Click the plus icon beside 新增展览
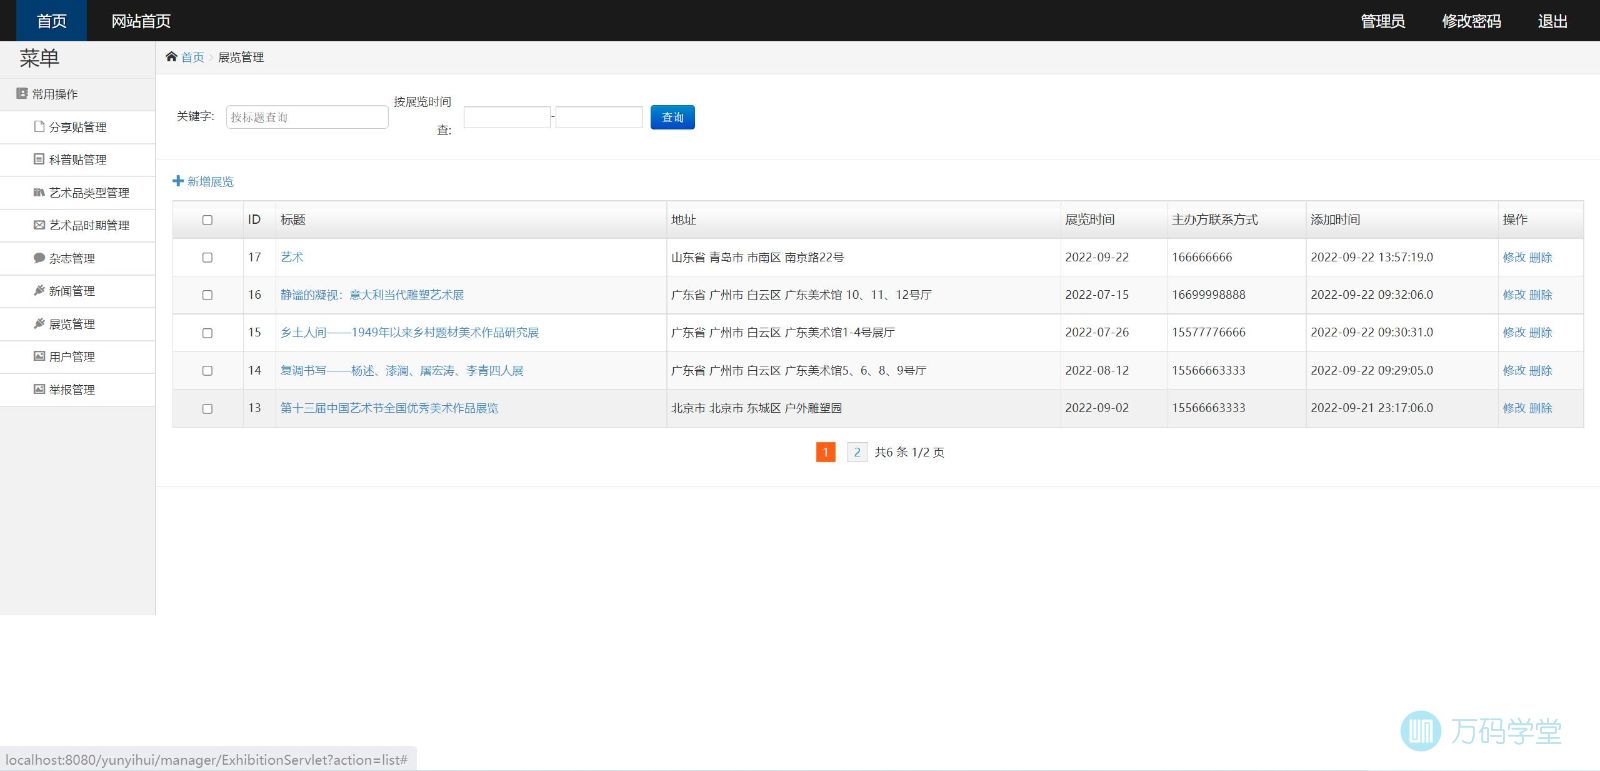 click(178, 181)
